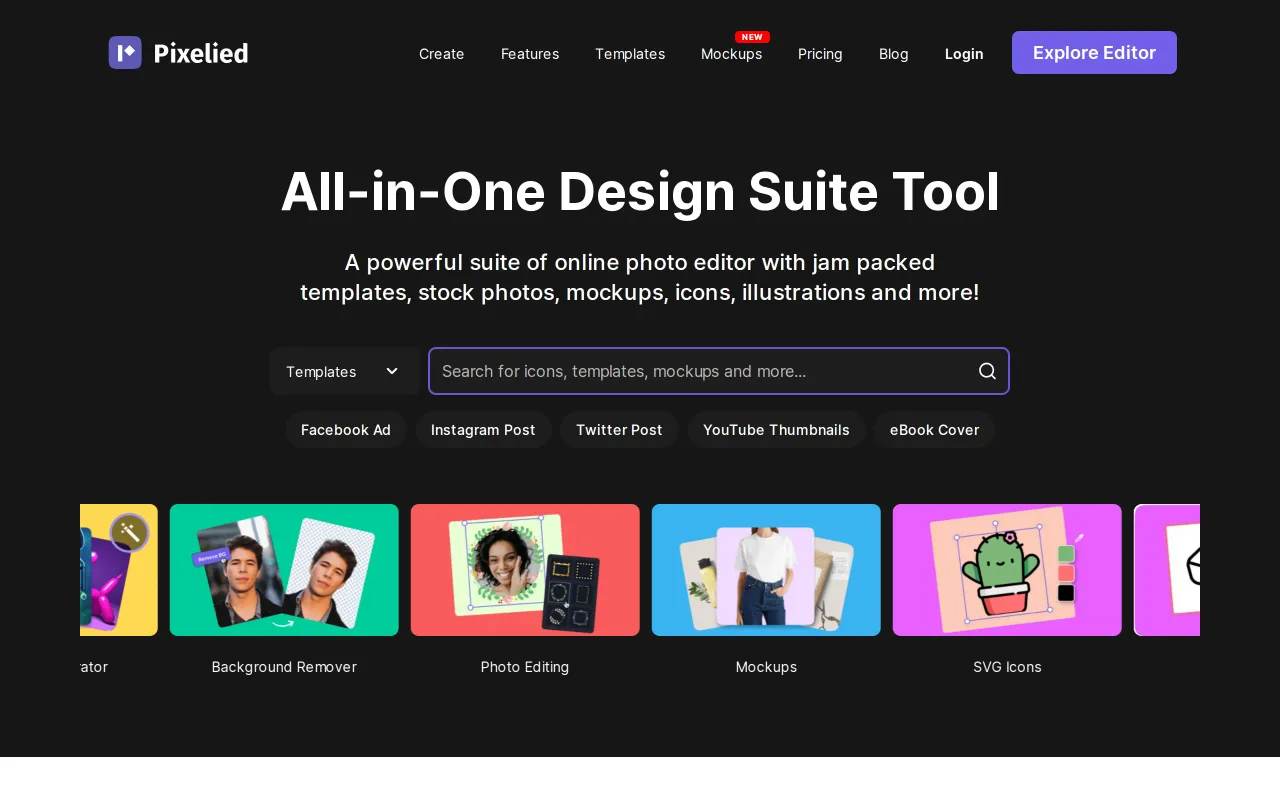Choose the Twitter Post tag

pos(619,430)
